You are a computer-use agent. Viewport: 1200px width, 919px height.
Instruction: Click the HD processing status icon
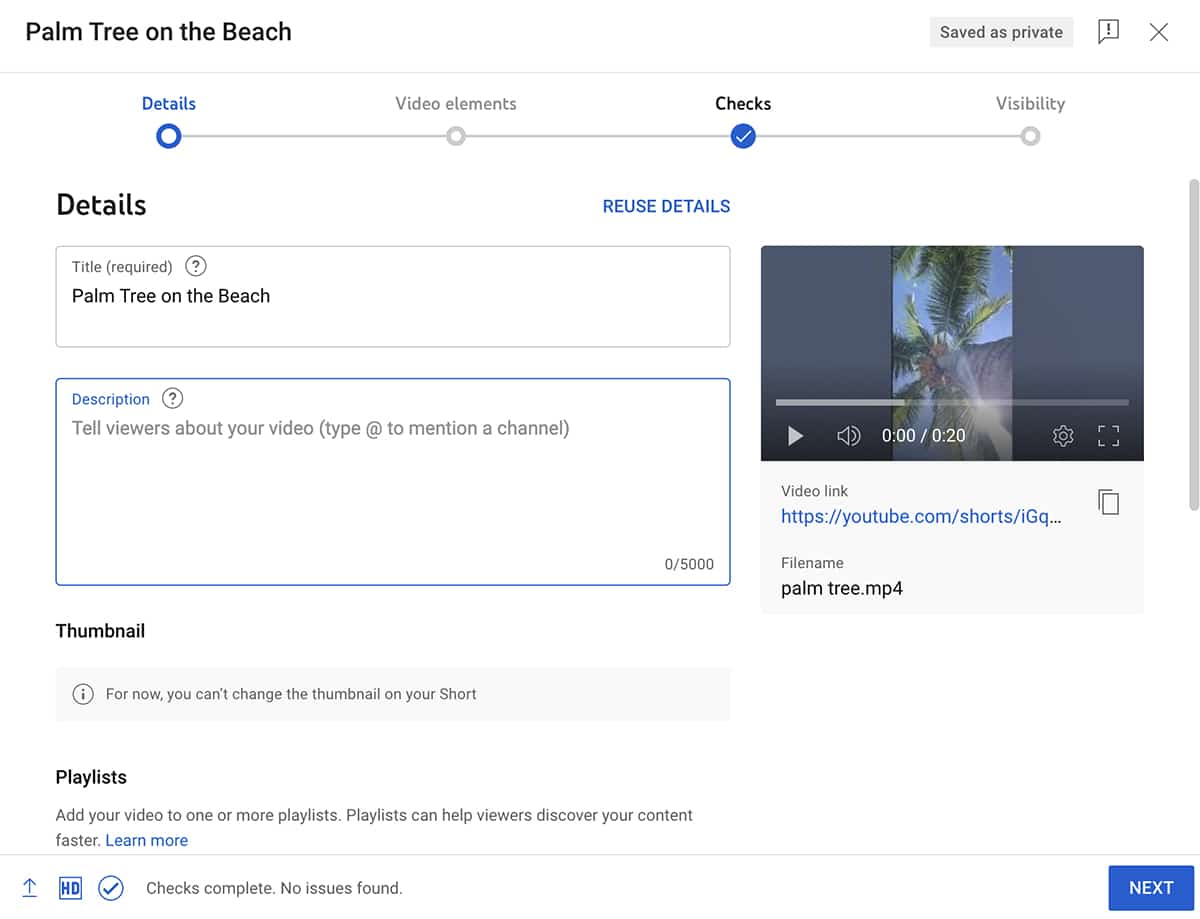(70, 887)
